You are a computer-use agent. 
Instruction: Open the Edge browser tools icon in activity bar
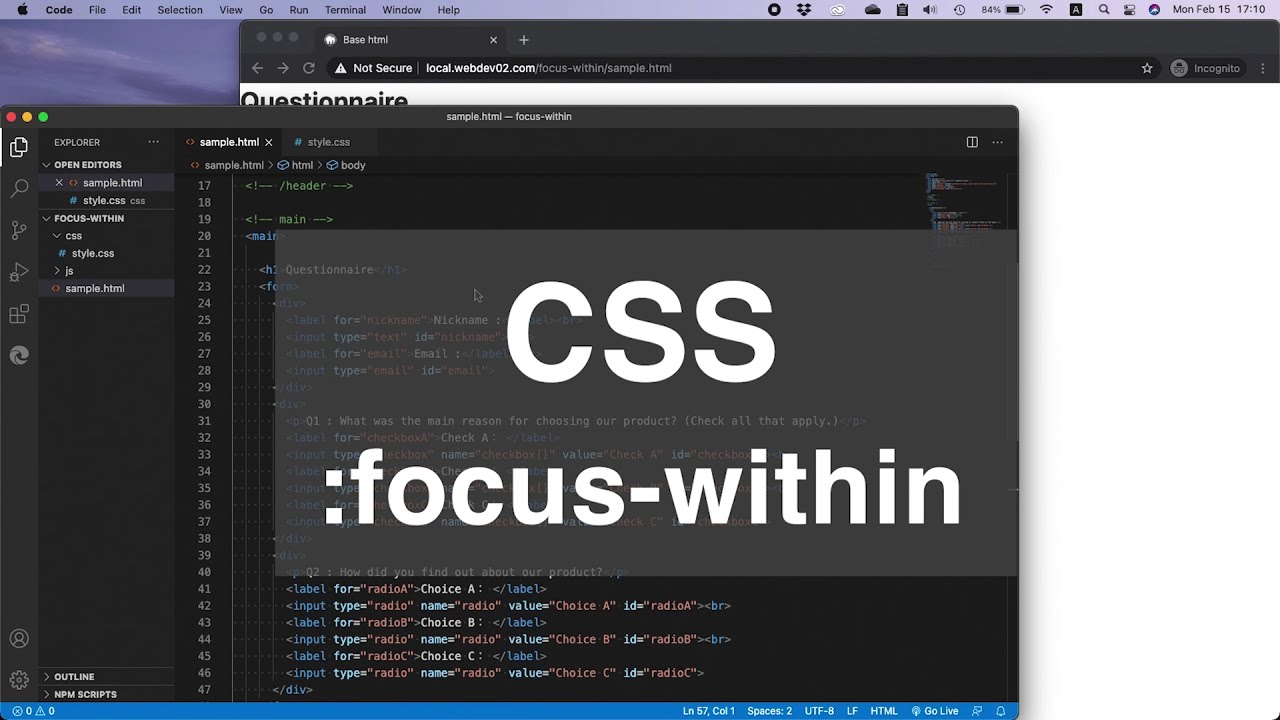tap(19, 355)
